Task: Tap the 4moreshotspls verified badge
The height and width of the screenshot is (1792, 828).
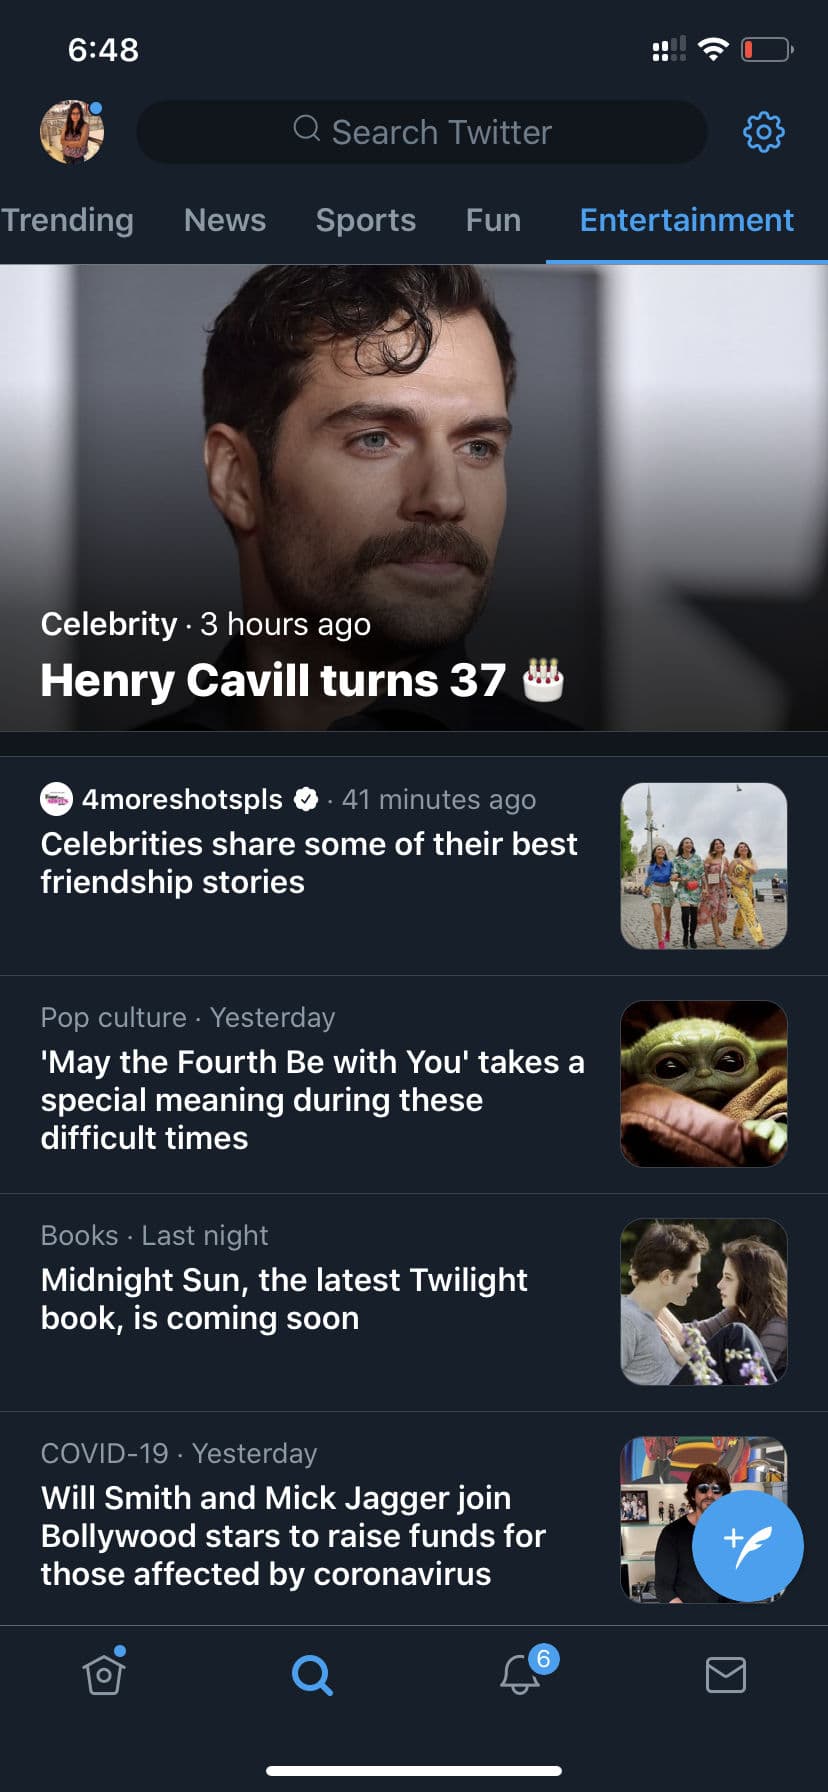Action: click(x=306, y=799)
